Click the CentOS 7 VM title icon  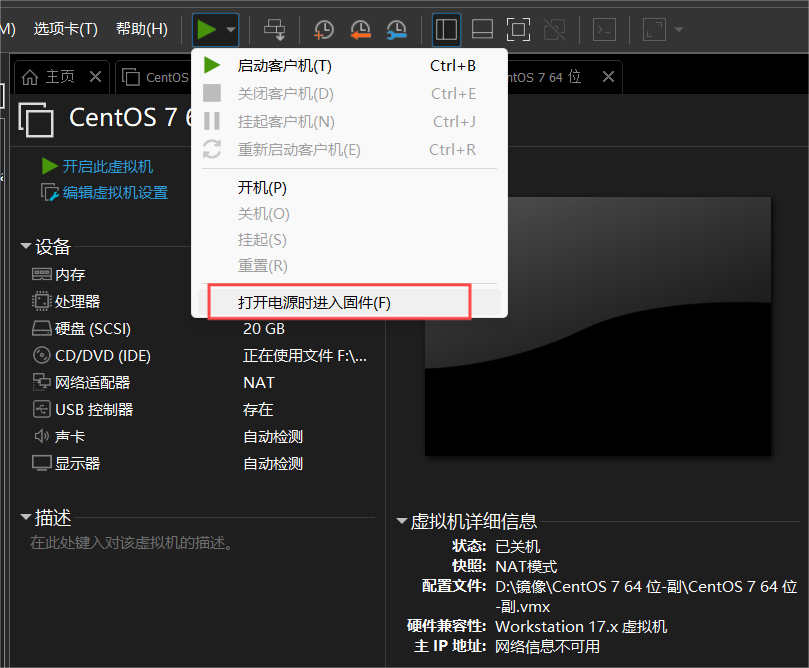coord(36,120)
